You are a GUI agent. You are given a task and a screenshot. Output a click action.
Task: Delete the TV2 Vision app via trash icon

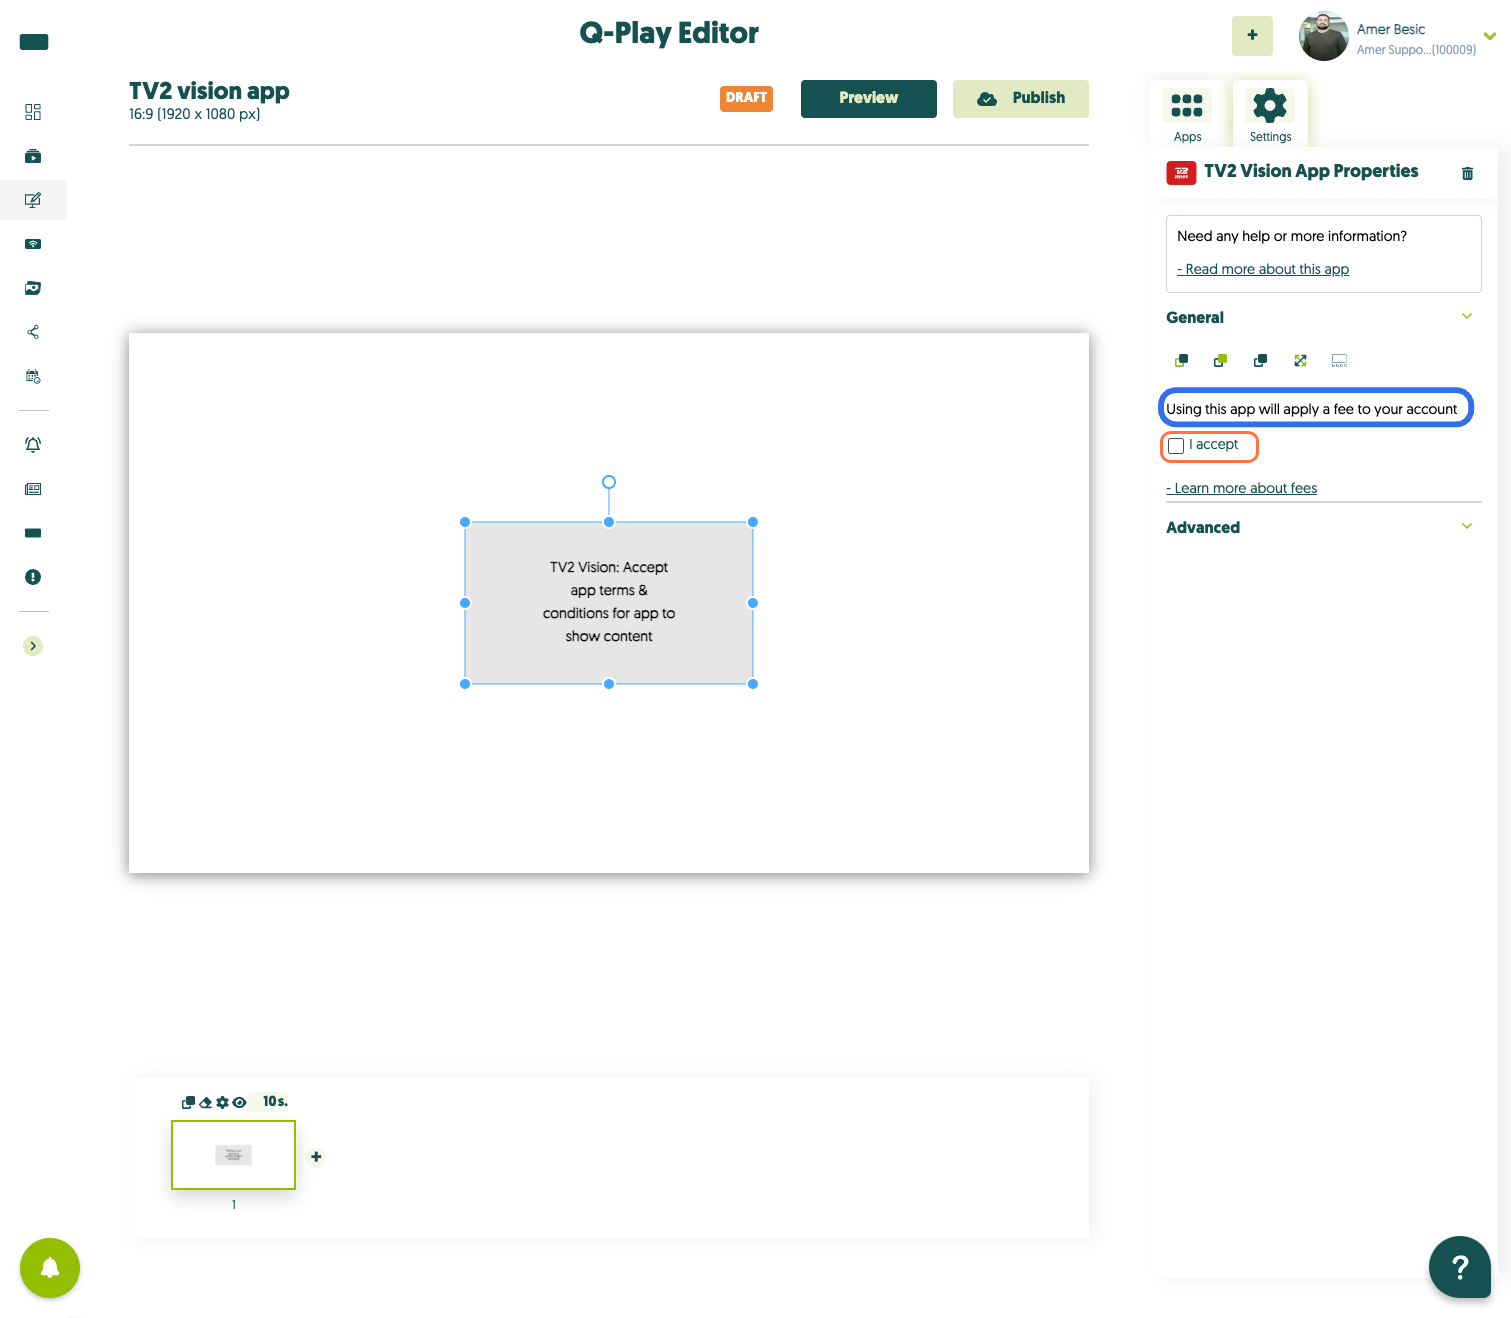1467,173
